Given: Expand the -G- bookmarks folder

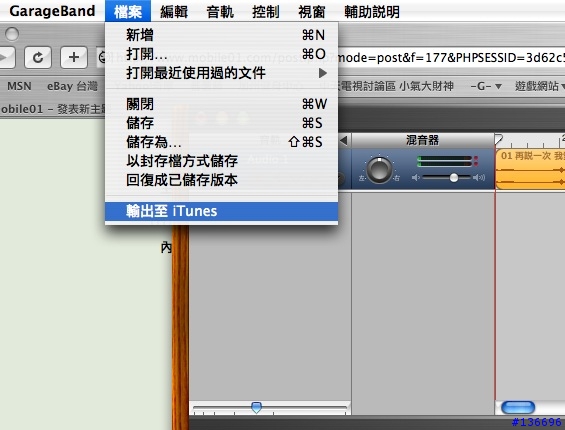Looking at the screenshot, I should [486, 86].
